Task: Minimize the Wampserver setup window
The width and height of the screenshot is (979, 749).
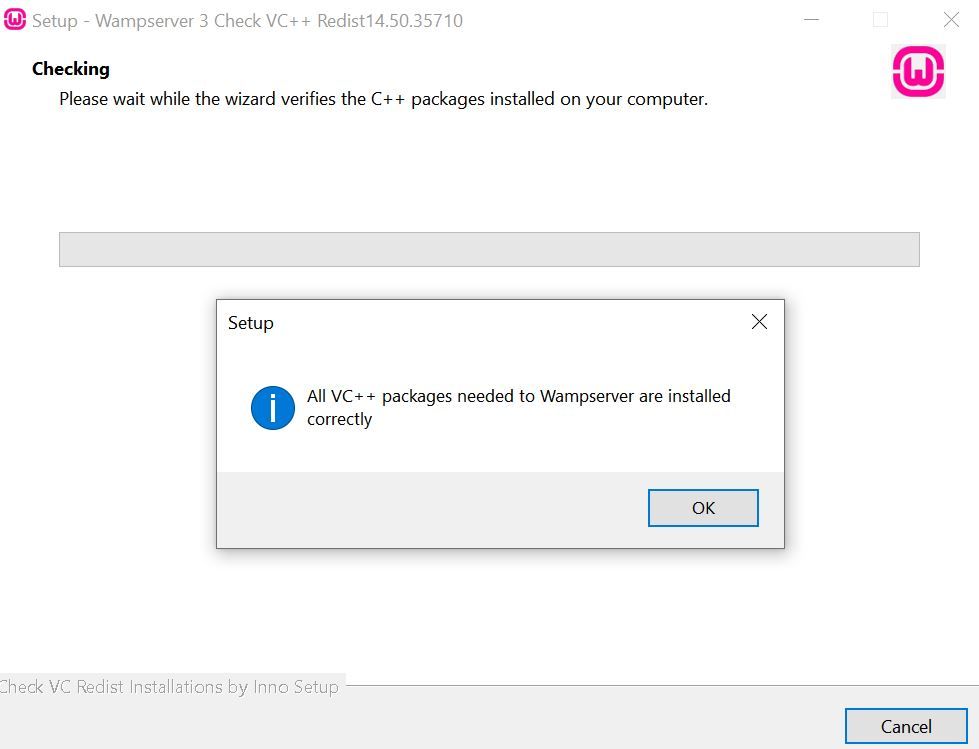Action: (811, 20)
